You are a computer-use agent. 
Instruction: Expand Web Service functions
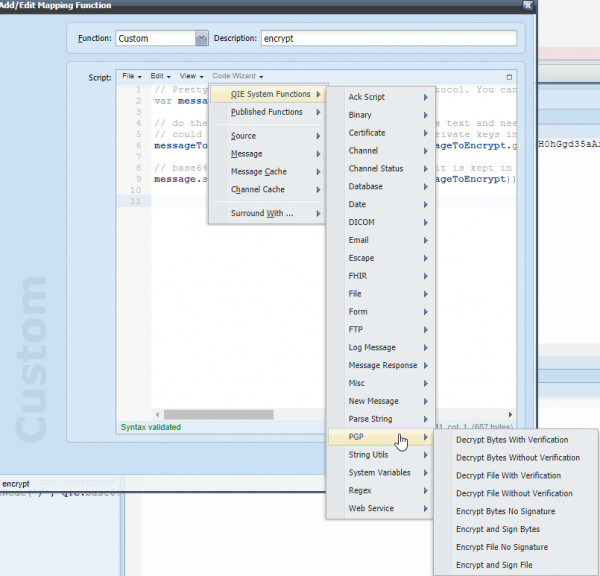point(381,508)
